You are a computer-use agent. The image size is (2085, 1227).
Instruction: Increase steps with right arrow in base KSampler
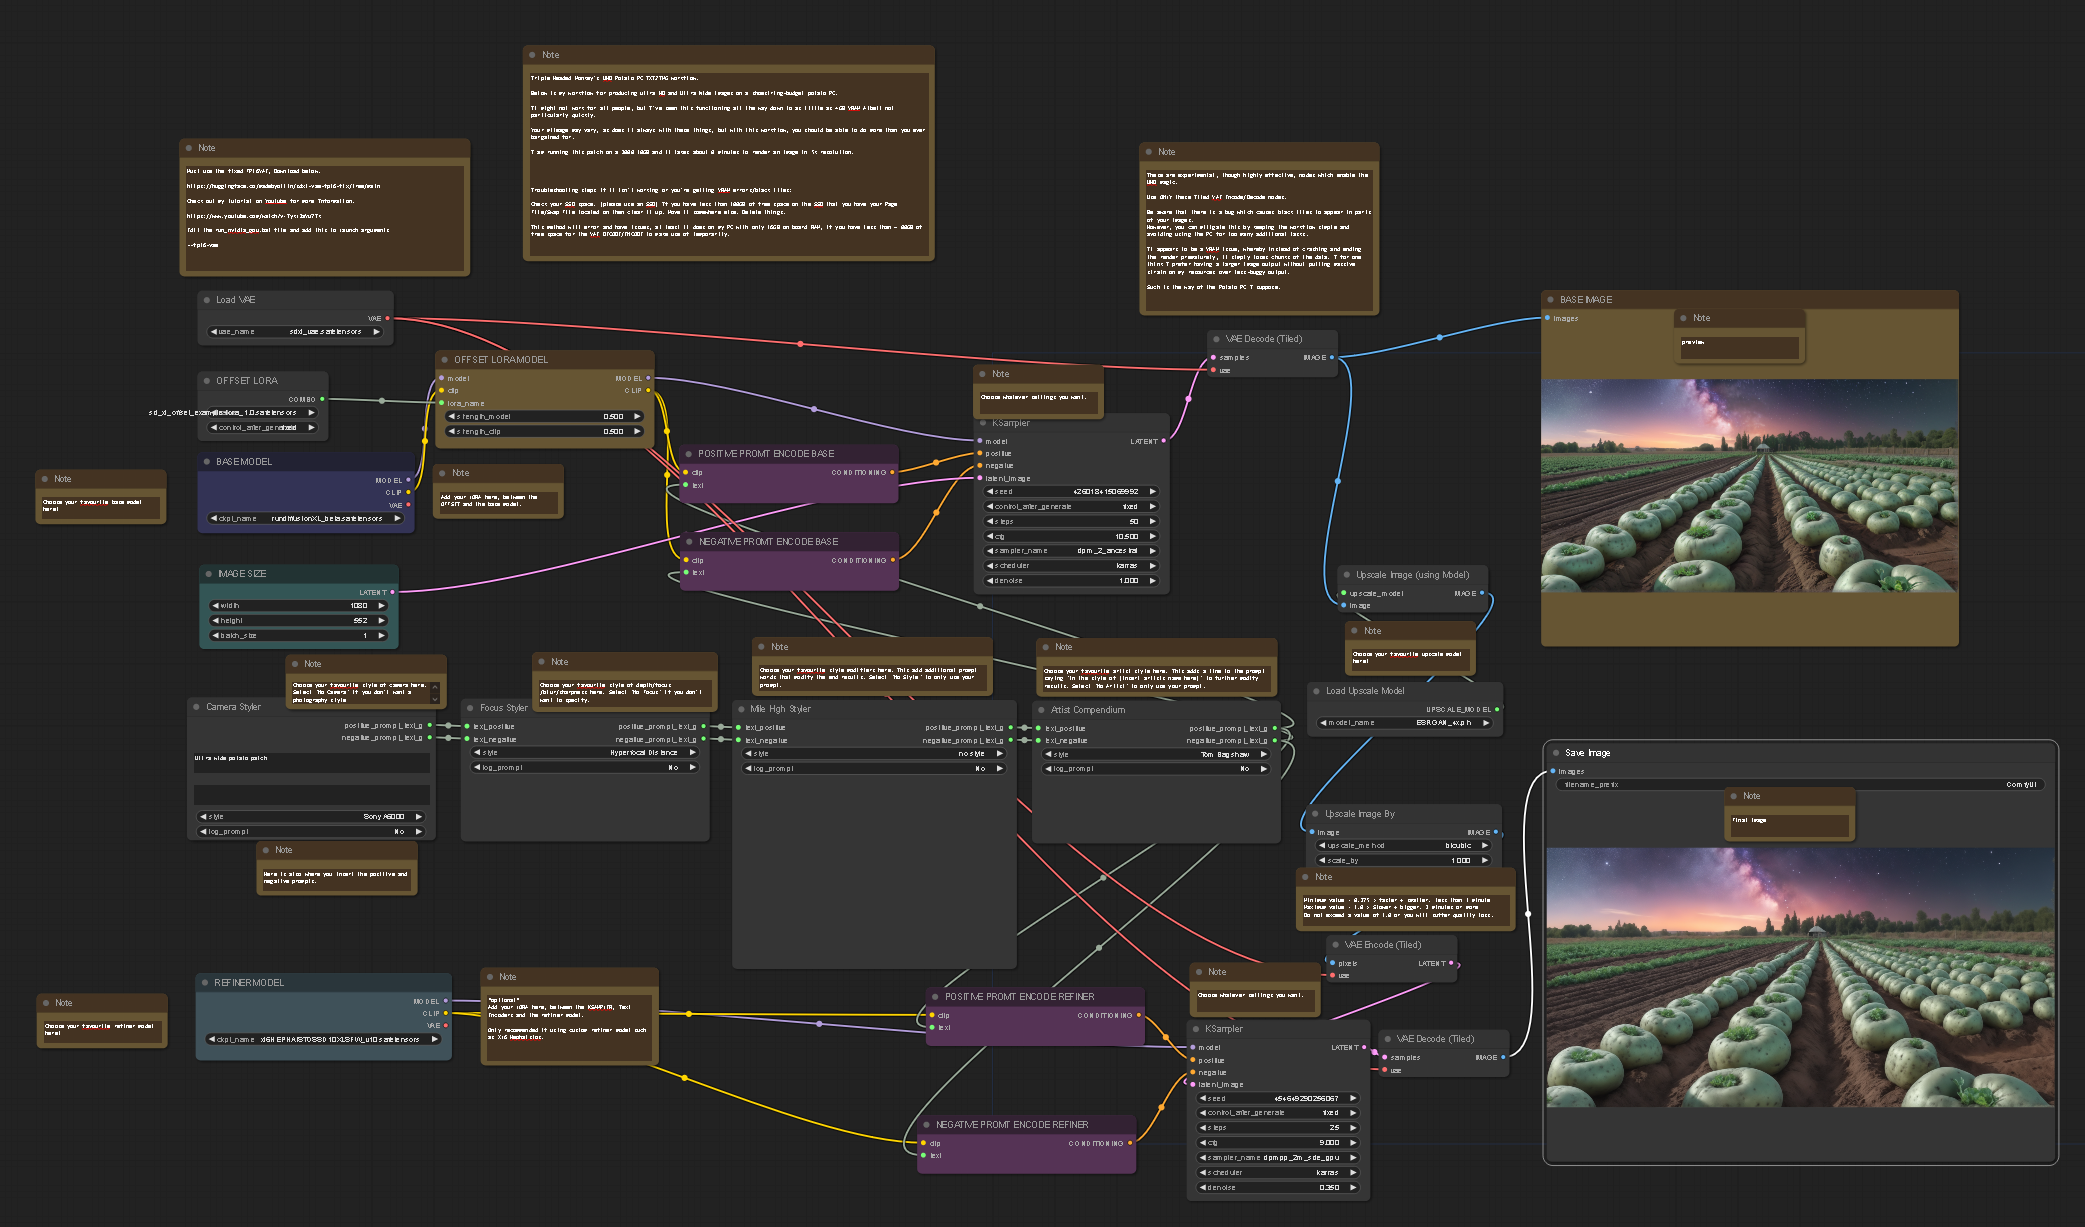[x=1152, y=521]
